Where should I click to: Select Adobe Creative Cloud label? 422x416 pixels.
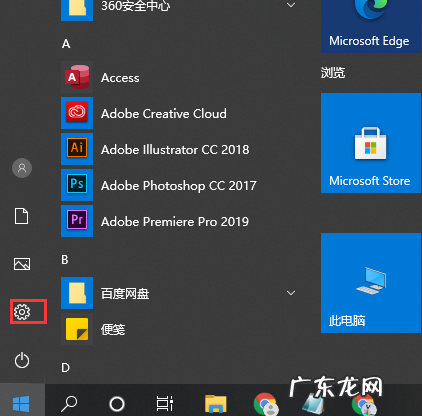pos(164,114)
